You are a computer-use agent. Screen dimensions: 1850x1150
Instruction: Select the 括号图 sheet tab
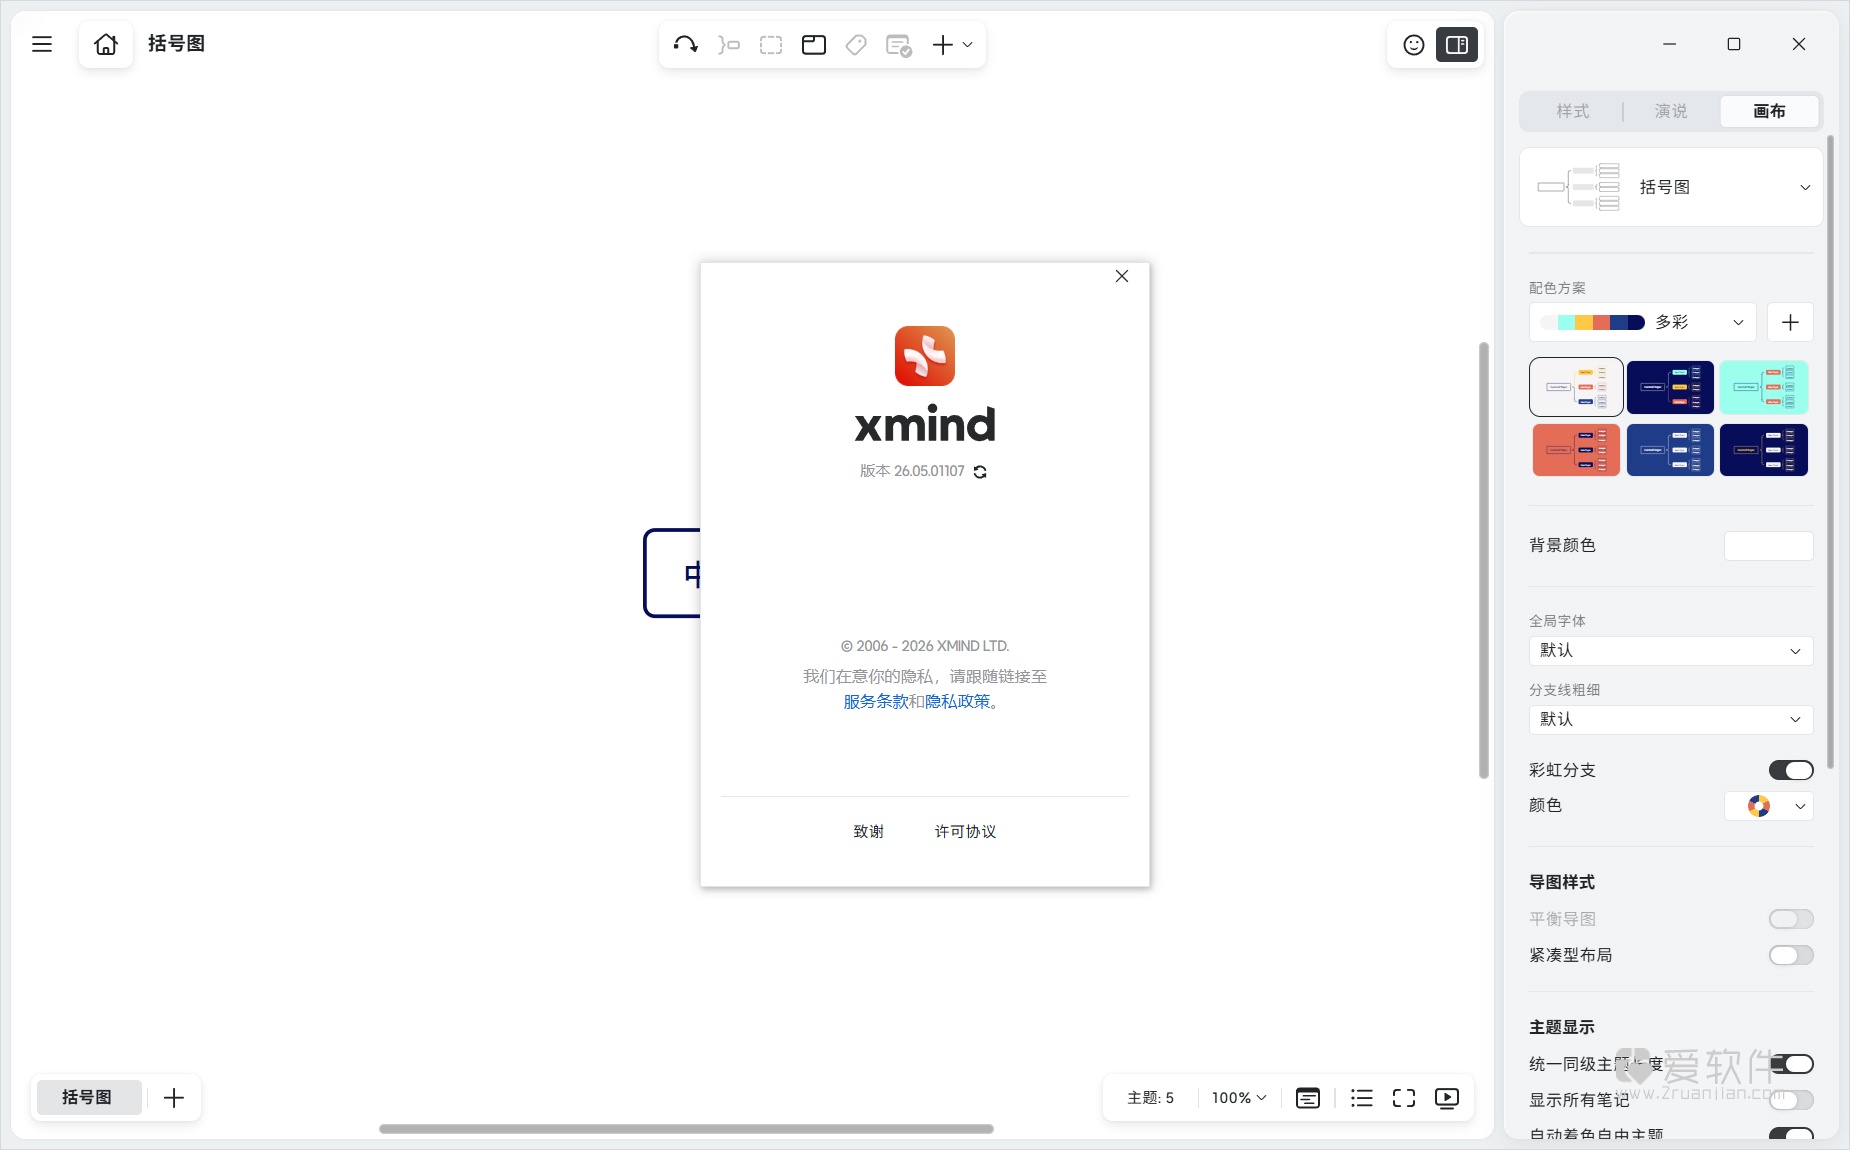point(87,1097)
